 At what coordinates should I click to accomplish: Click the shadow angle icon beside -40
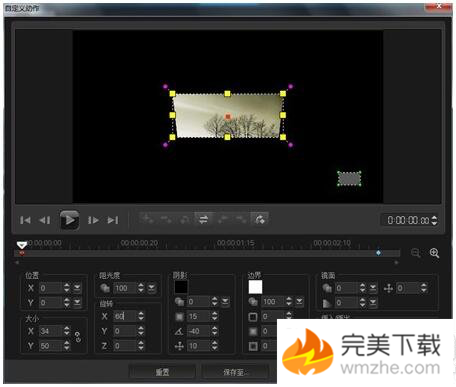coord(179,331)
